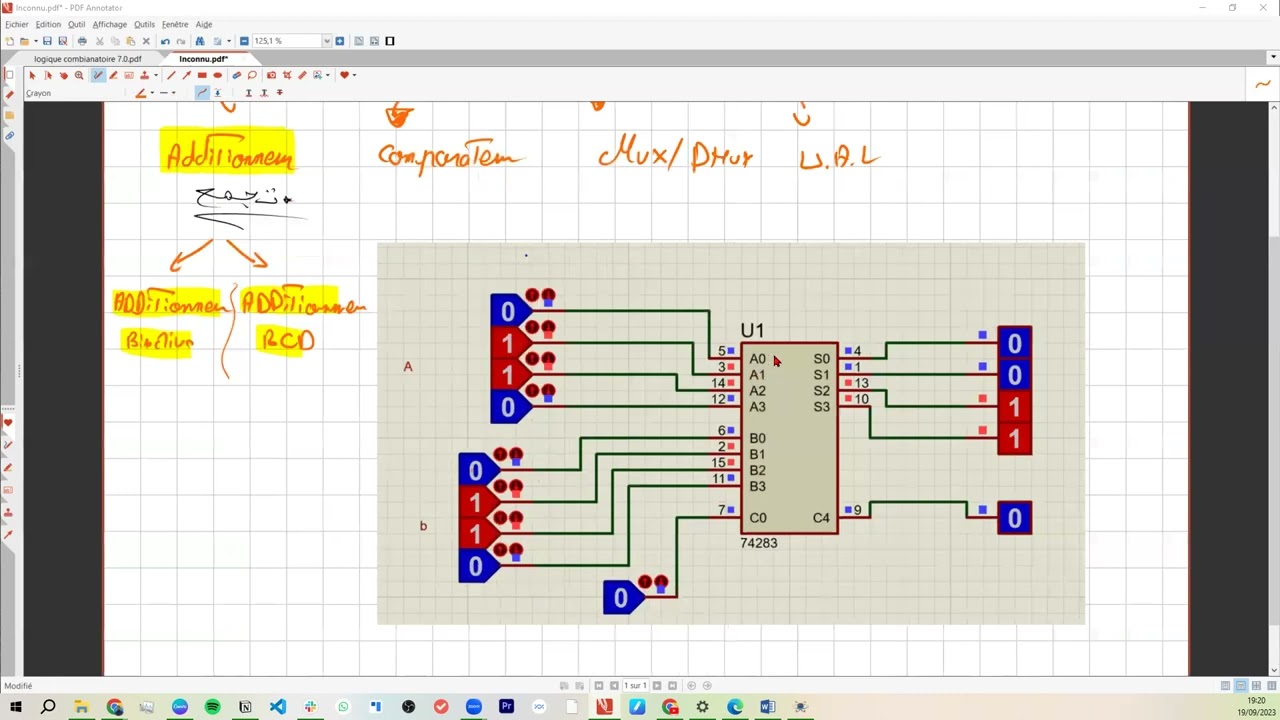
Task: Expand the line width dropdown arrow
Action: [173, 93]
